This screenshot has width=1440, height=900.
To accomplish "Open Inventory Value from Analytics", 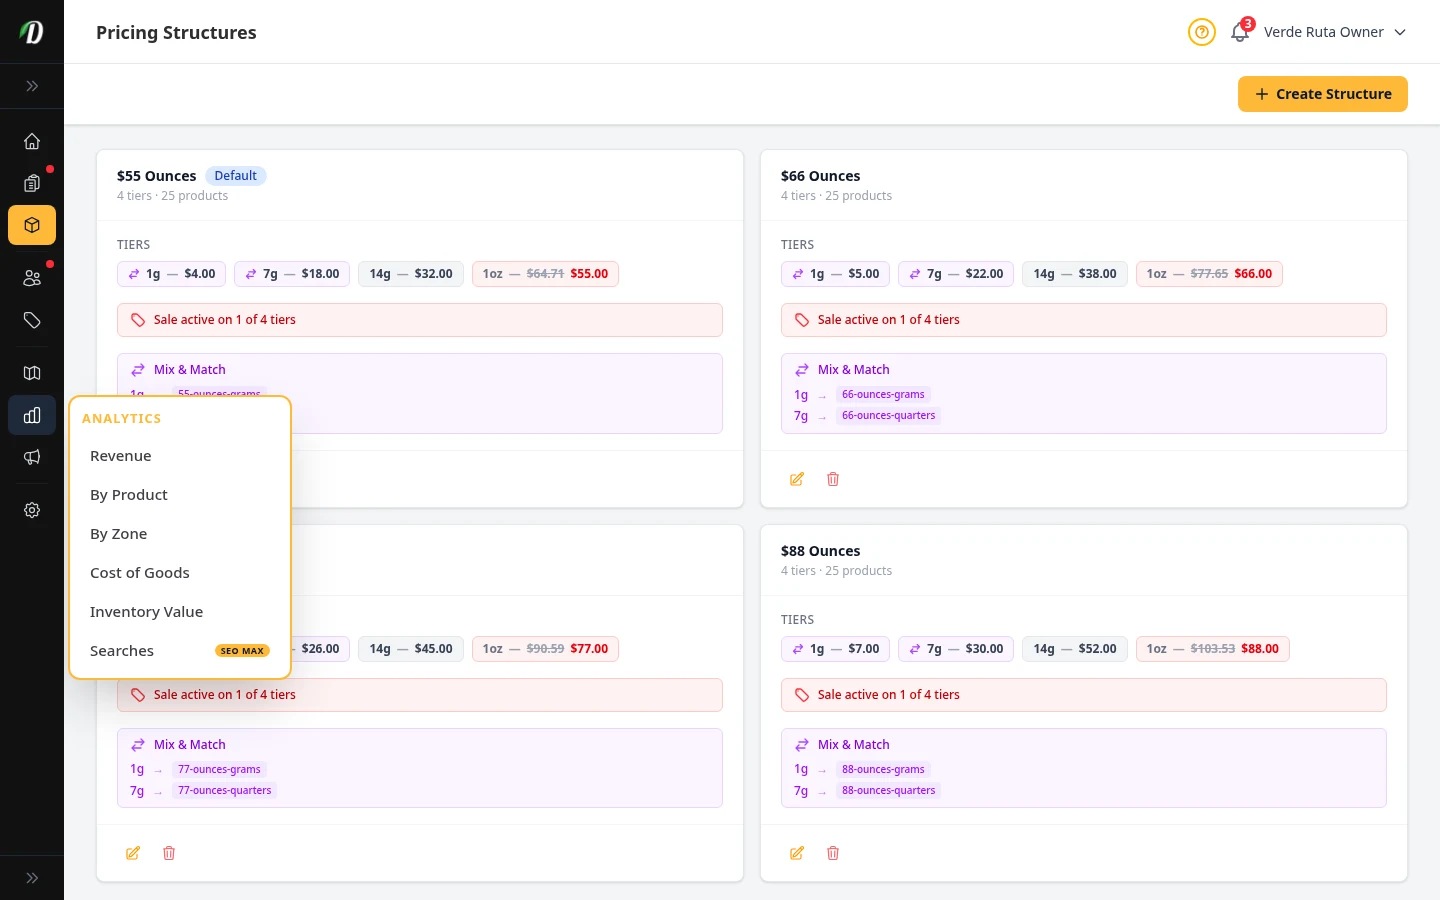I will click(146, 611).
